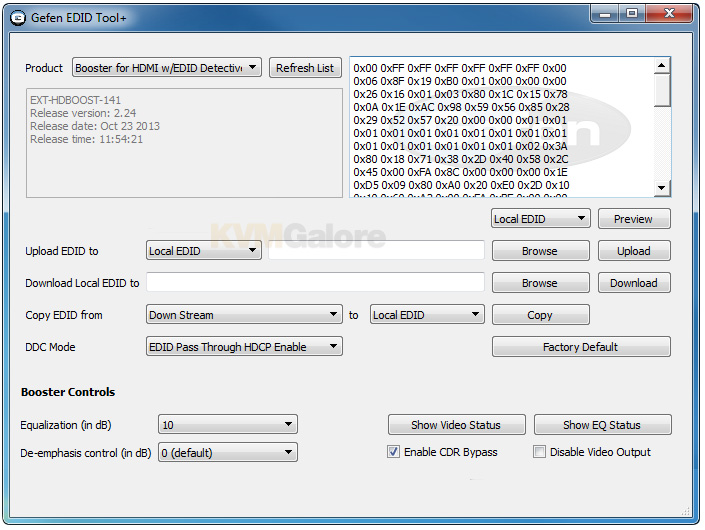Click the Show EQ Status button
Image resolution: width=705 pixels, height=530 pixels.
click(x=602, y=425)
